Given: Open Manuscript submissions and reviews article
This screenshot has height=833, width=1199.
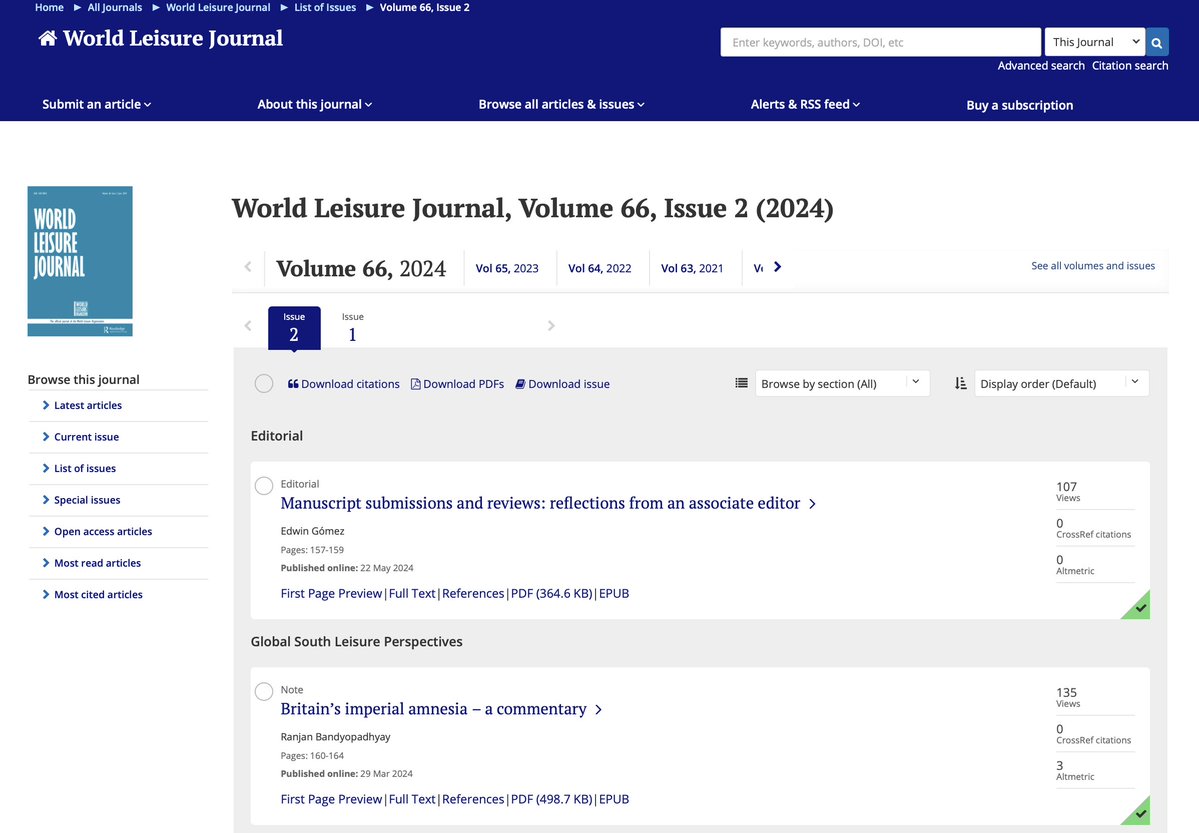Looking at the screenshot, I should 540,503.
